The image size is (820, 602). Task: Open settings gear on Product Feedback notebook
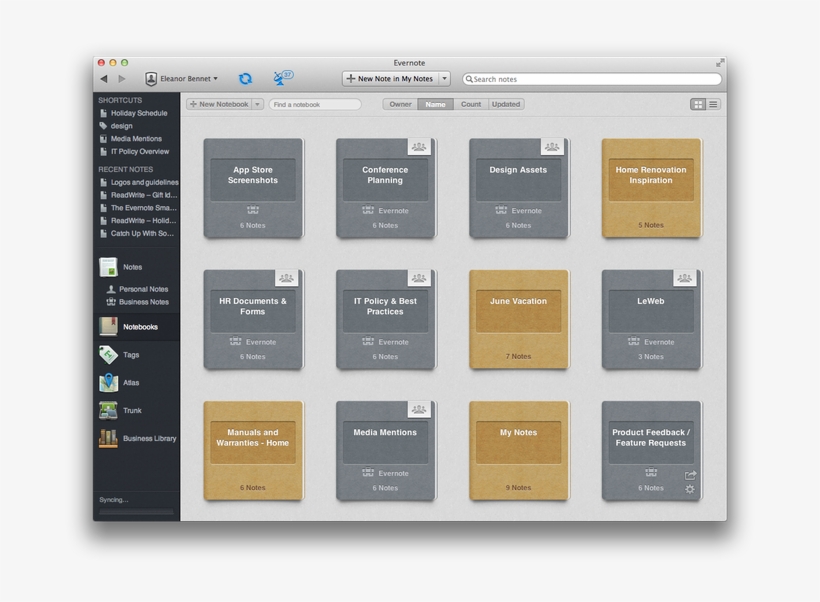point(690,489)
